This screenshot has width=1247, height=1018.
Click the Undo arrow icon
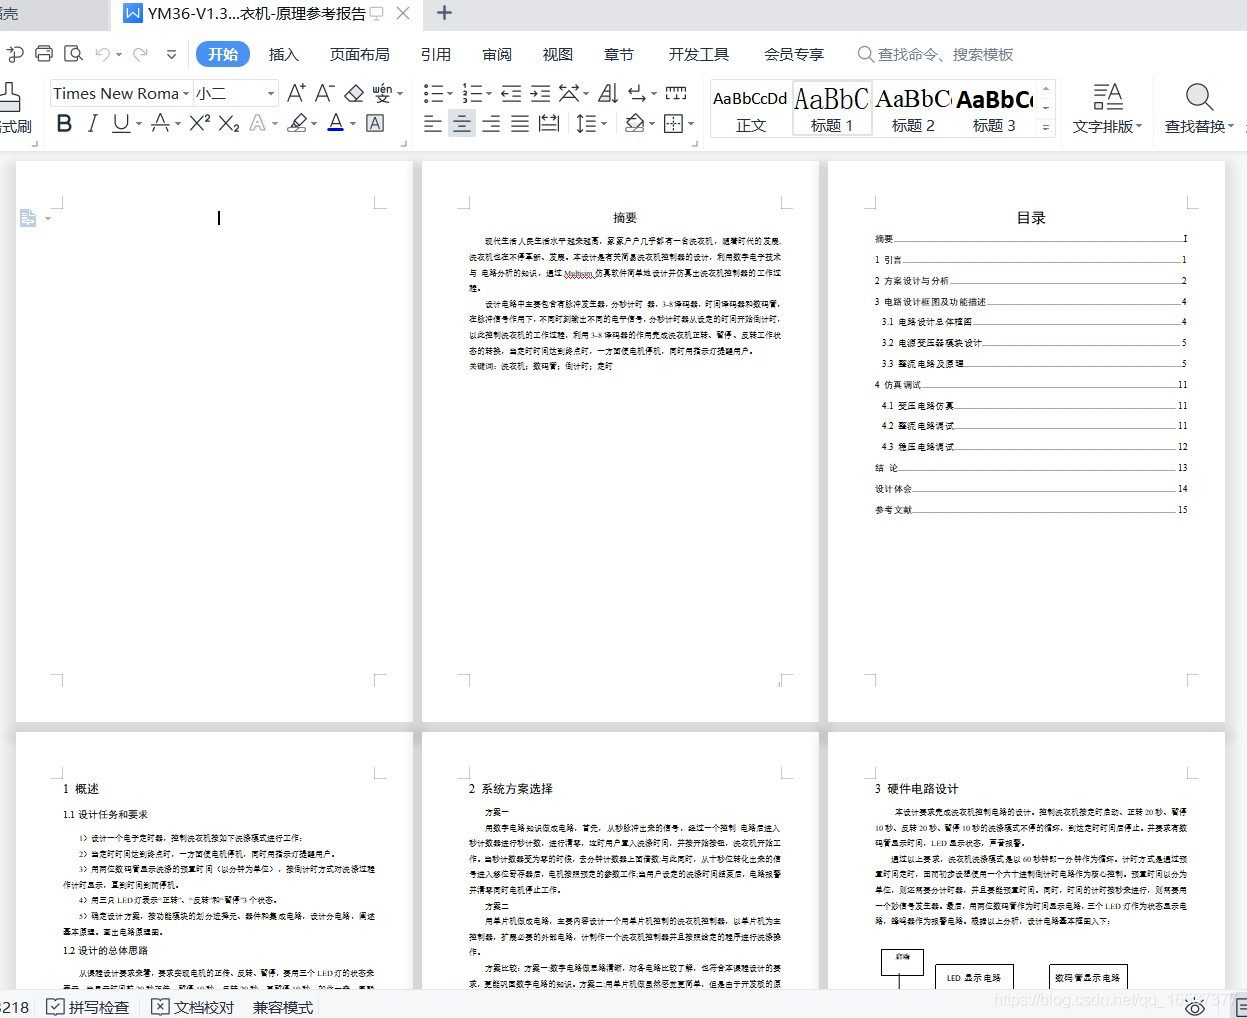[103, 54]
